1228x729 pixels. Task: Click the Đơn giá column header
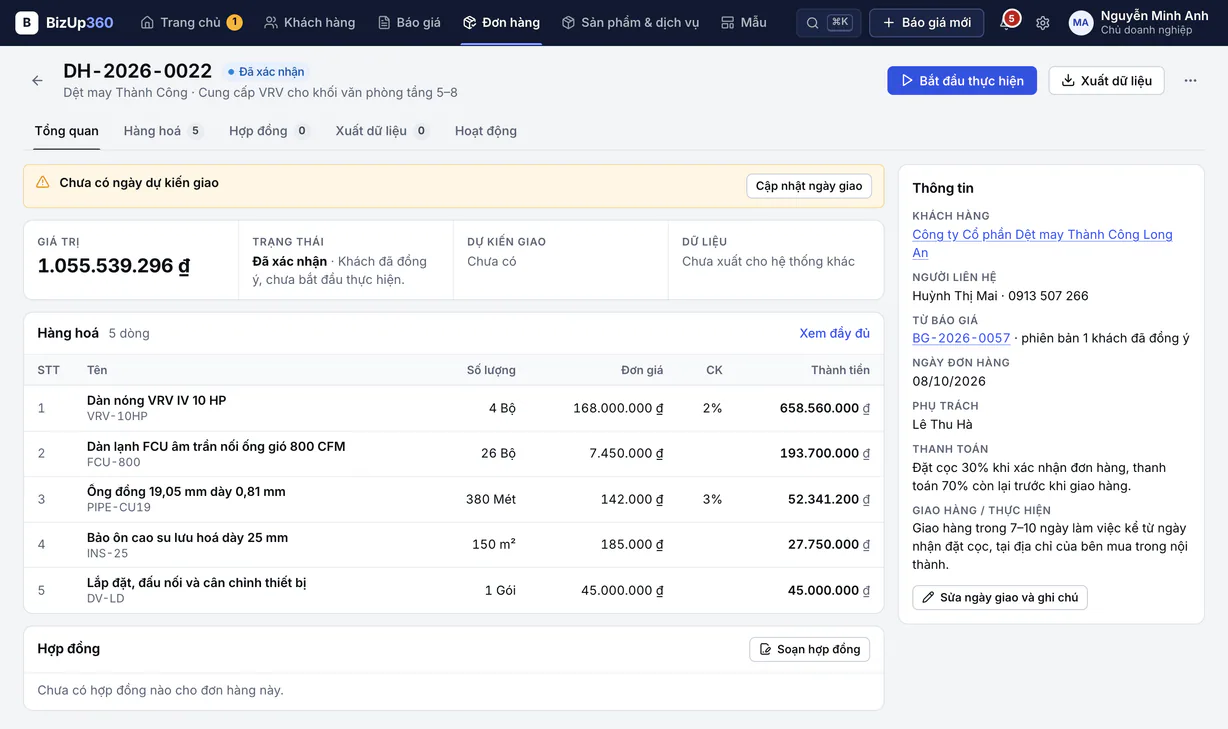click(x=642, y=370)
